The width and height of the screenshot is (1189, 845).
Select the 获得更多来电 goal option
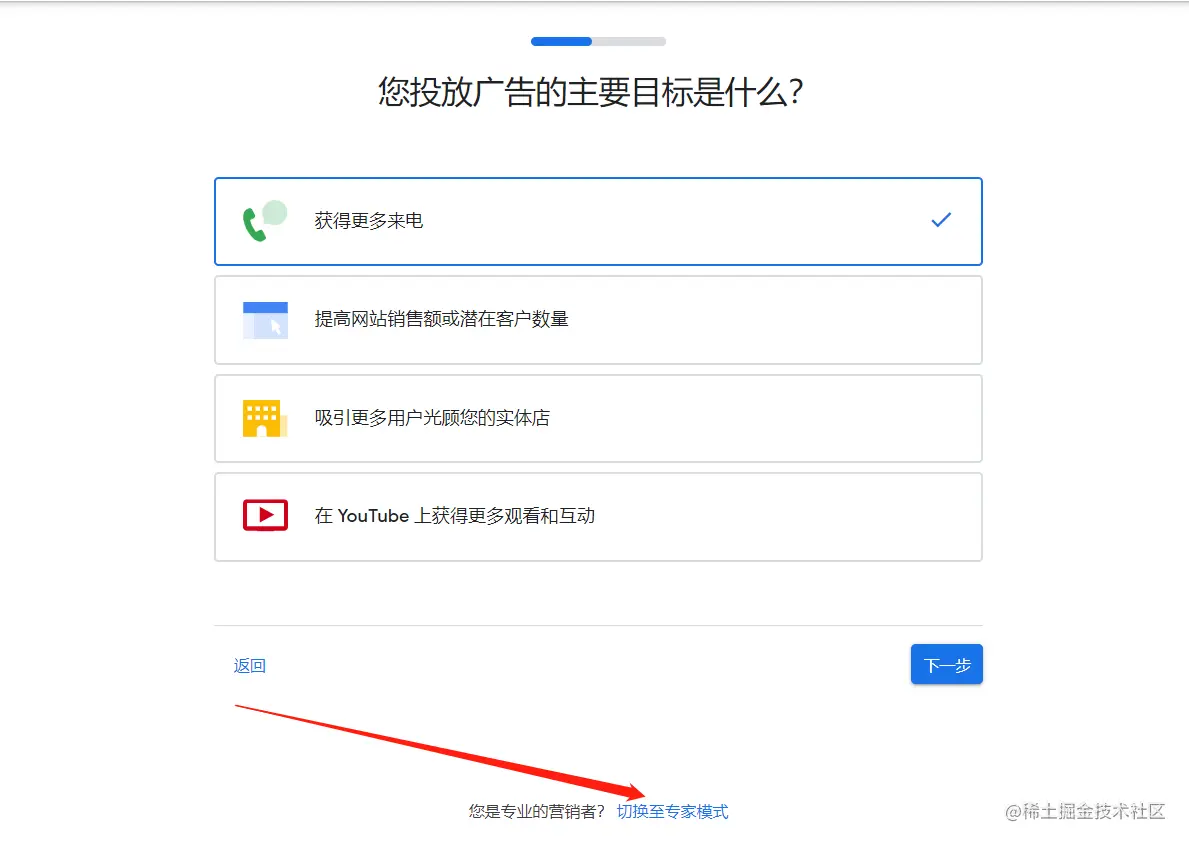pyautogui.click(x=598, y=221)
